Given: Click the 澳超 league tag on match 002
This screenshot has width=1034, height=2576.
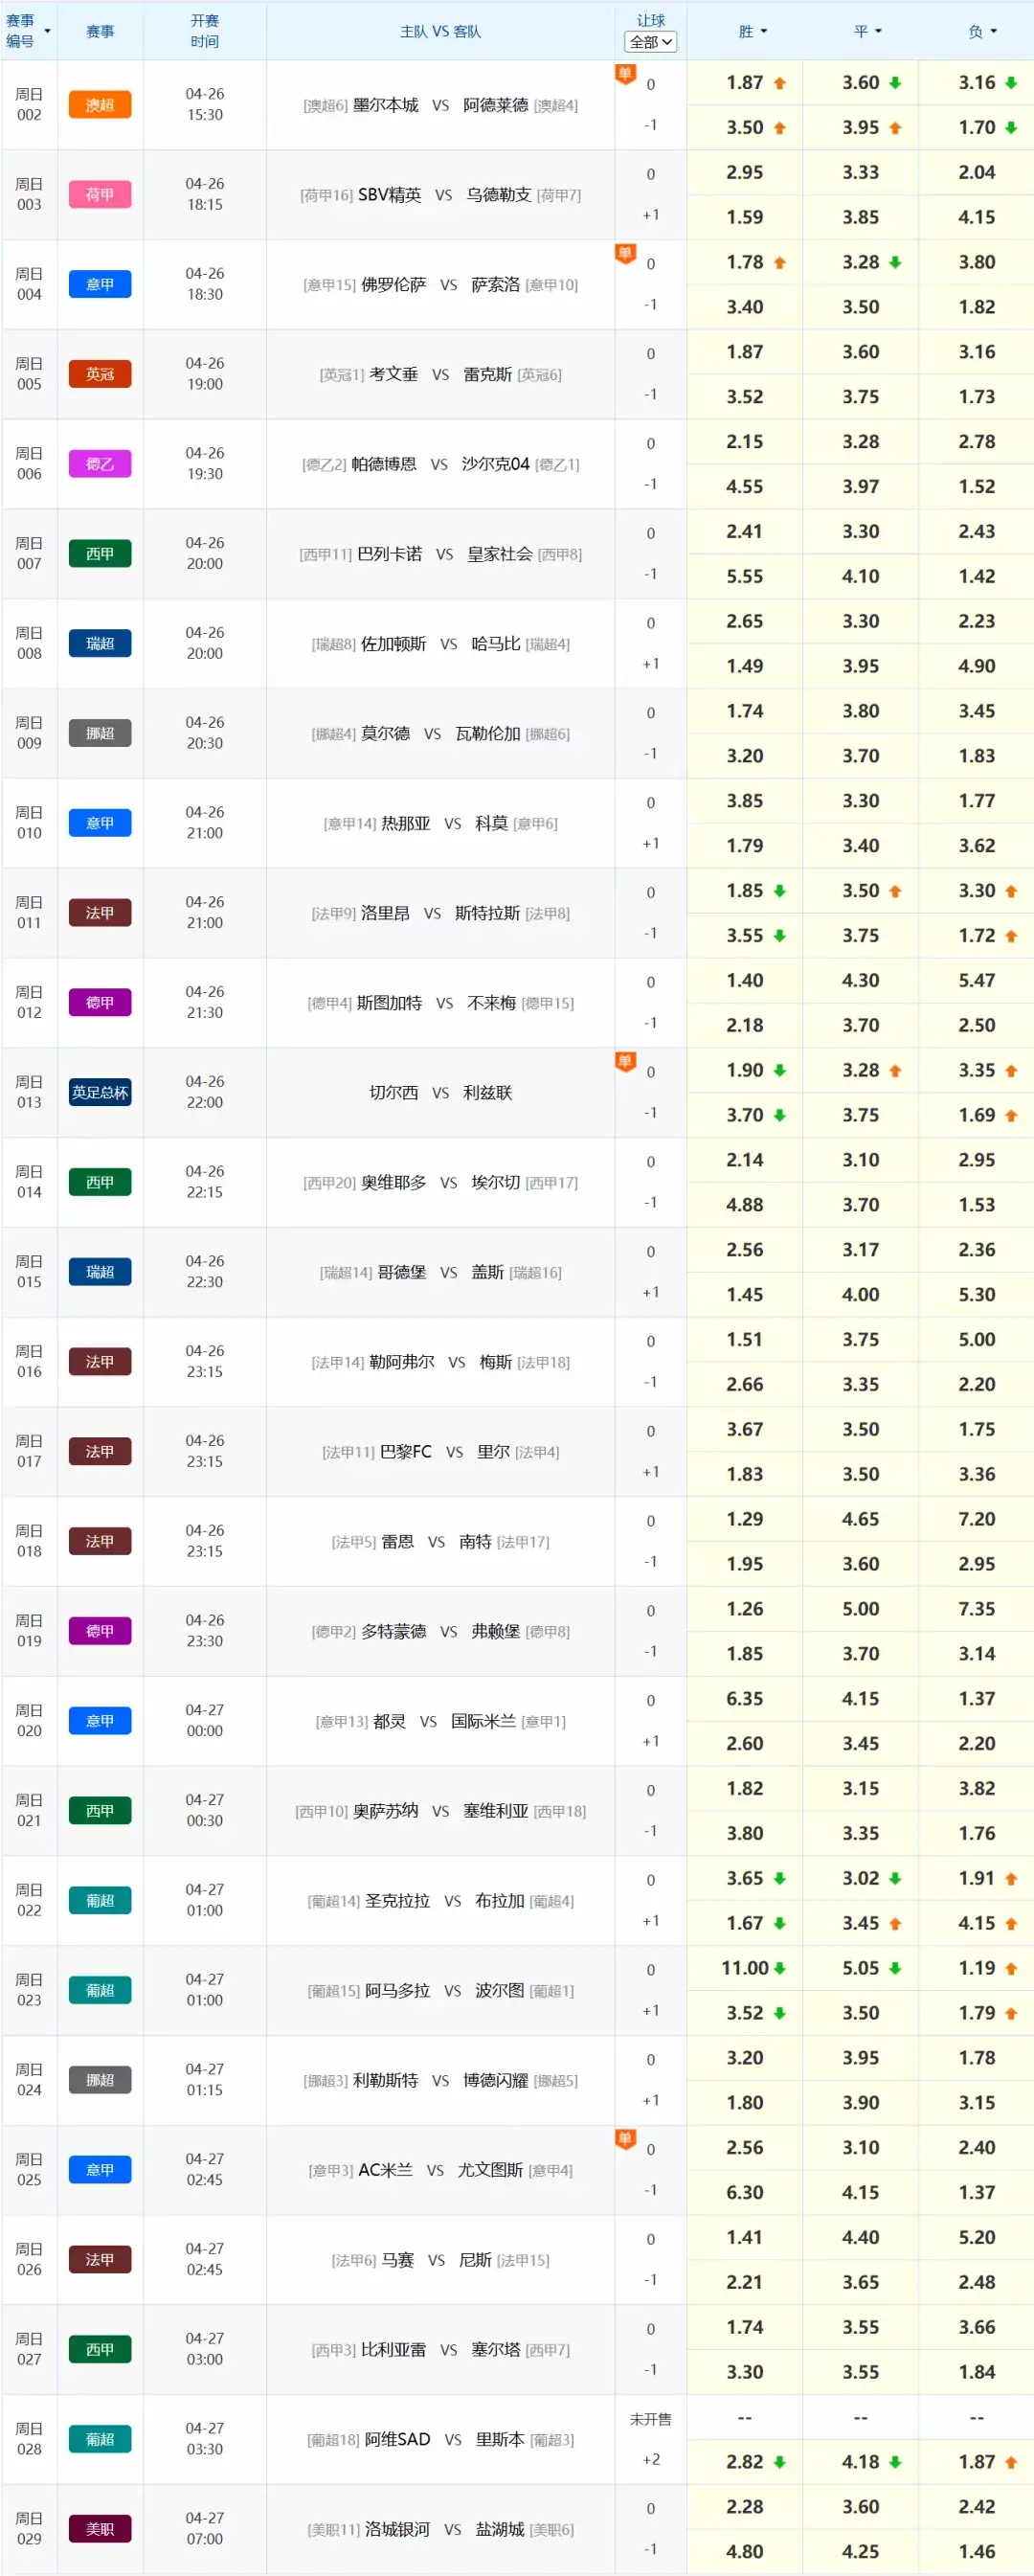Looking at the screenshot, I should [100, 105].
